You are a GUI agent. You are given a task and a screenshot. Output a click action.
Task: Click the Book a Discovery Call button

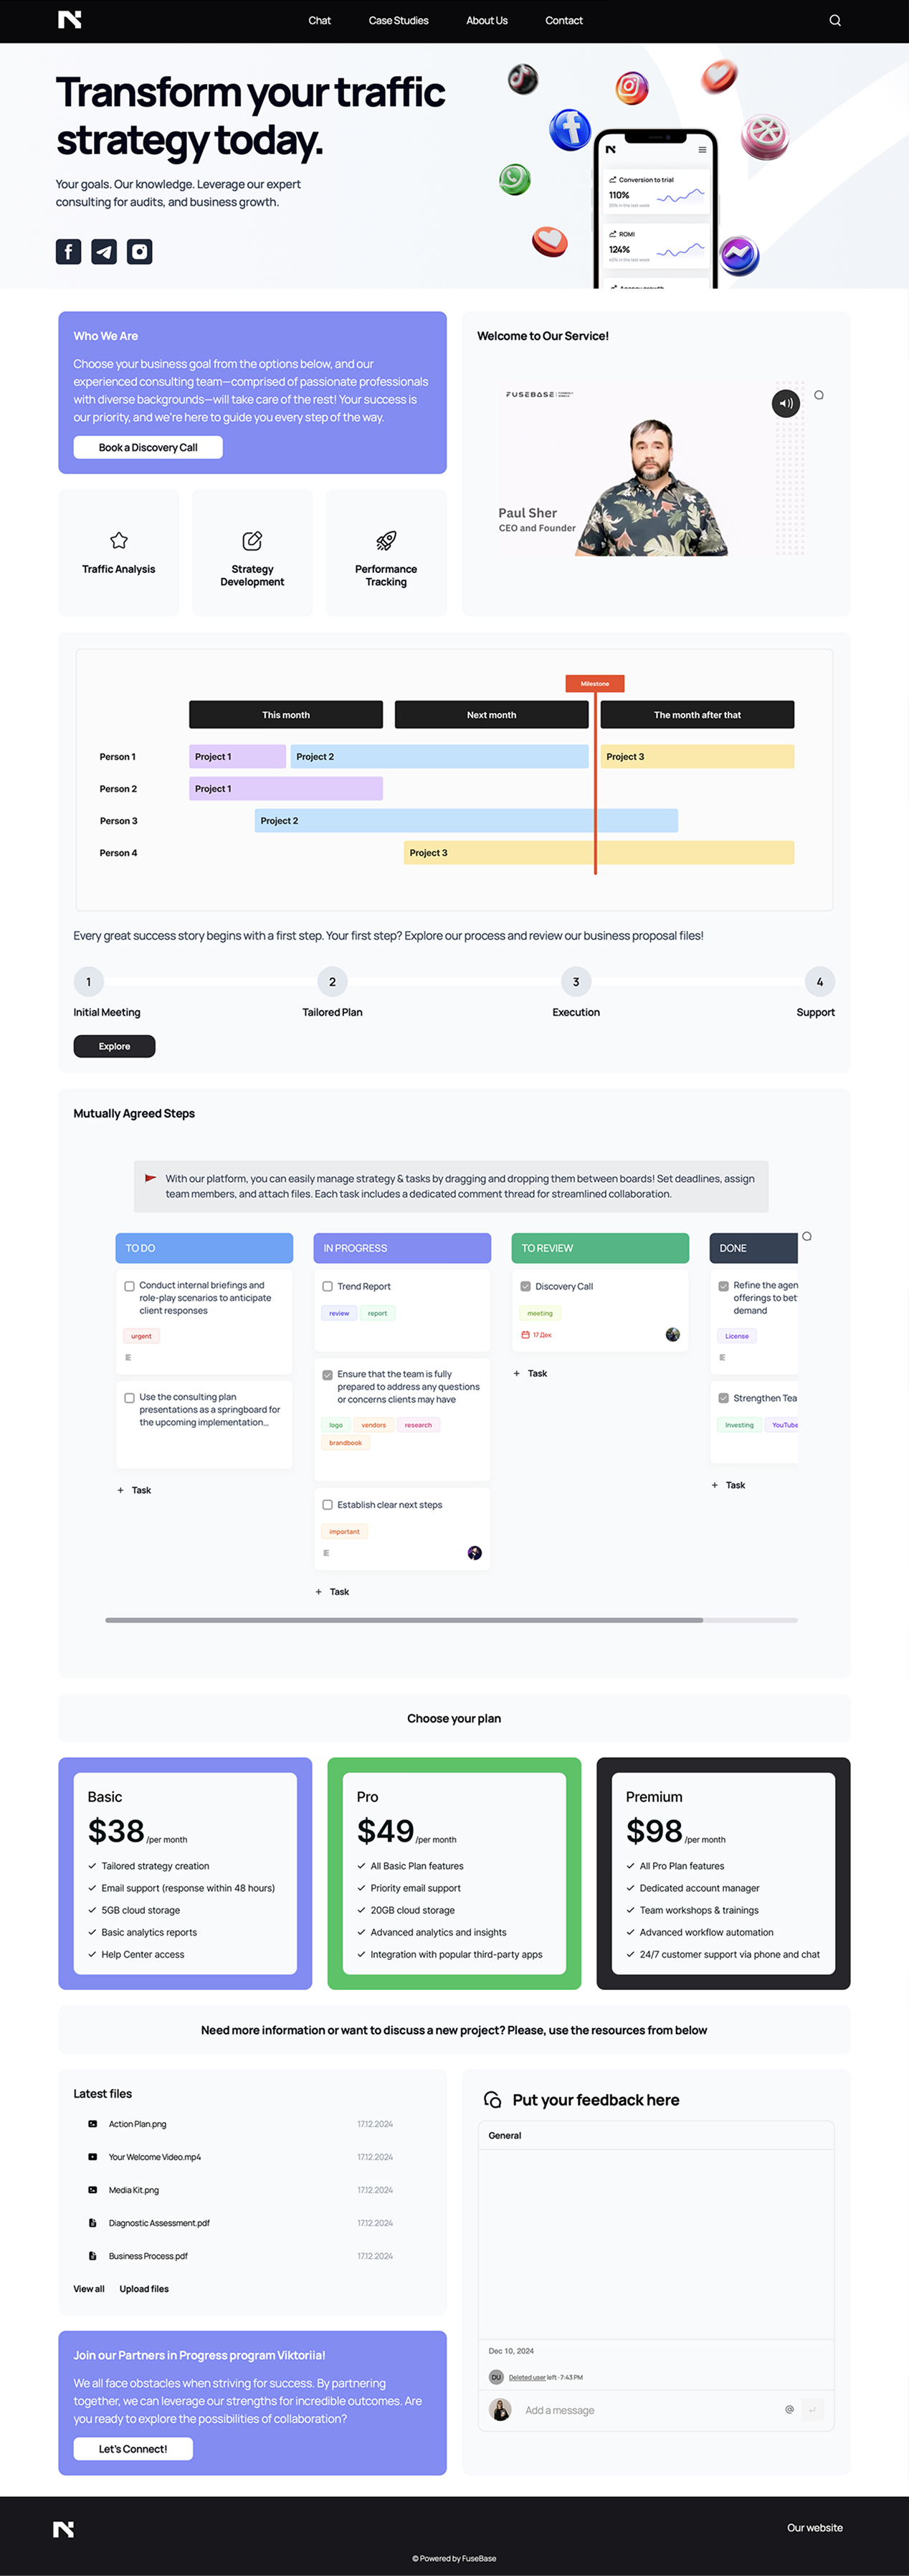pos(148,447)
